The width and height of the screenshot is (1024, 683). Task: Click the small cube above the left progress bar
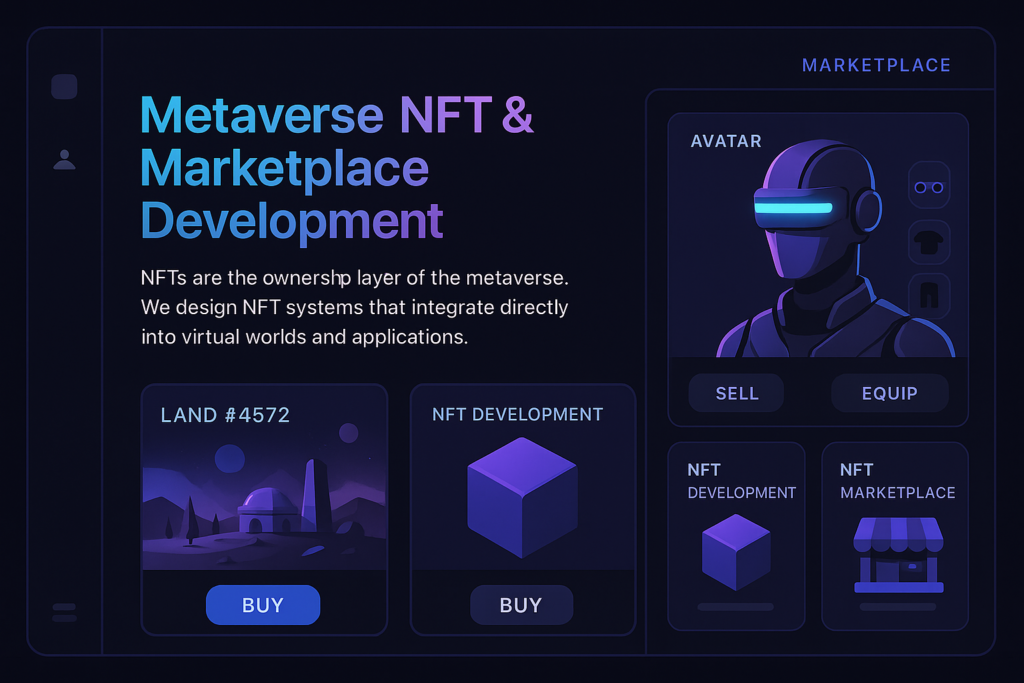pyautogui.click(x=736, y=552)
